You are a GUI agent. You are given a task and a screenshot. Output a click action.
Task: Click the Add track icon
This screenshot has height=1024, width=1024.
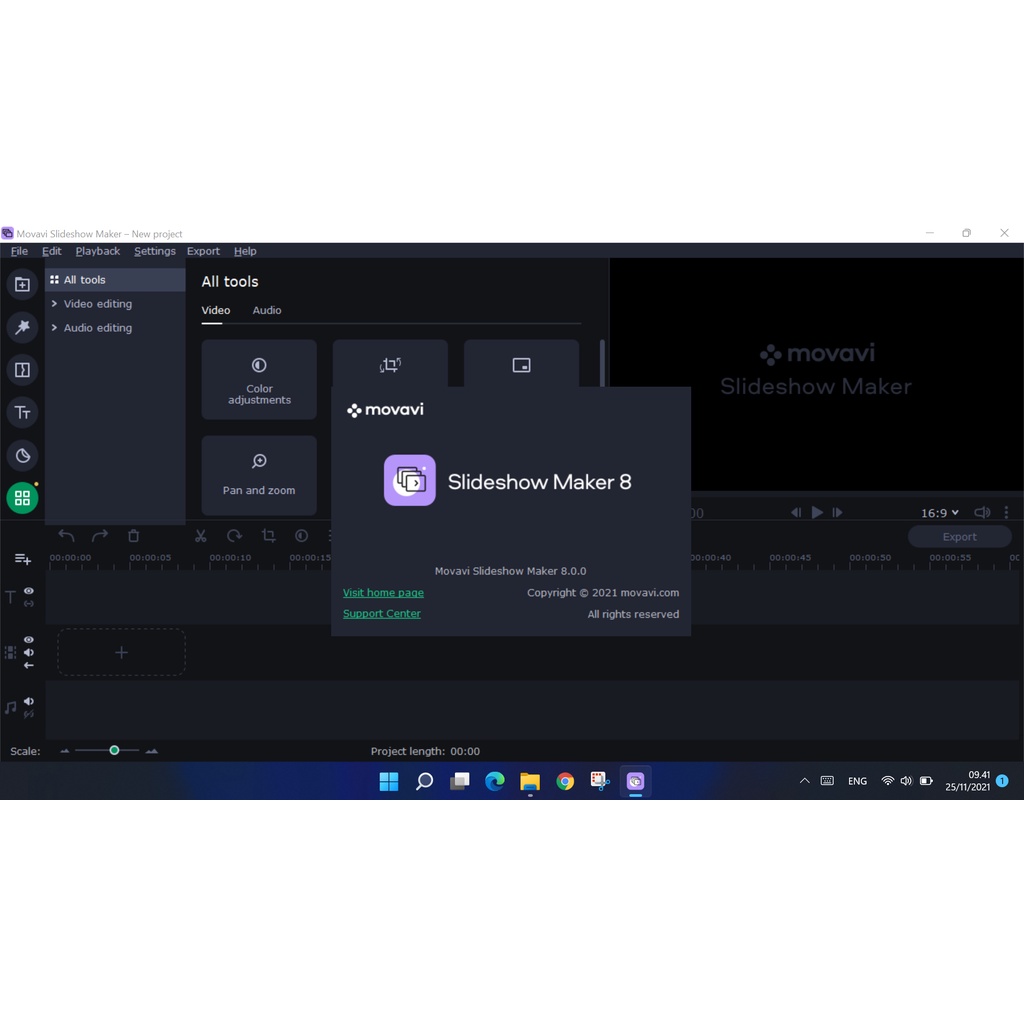[x=22, y=559]
